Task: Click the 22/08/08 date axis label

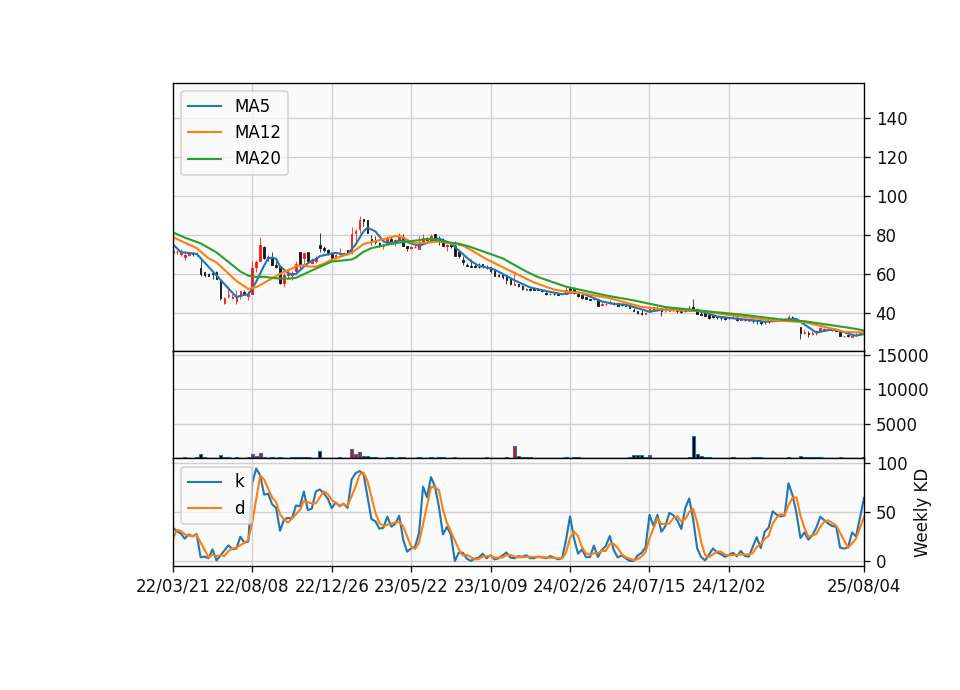Action: (x=252, y=586)
